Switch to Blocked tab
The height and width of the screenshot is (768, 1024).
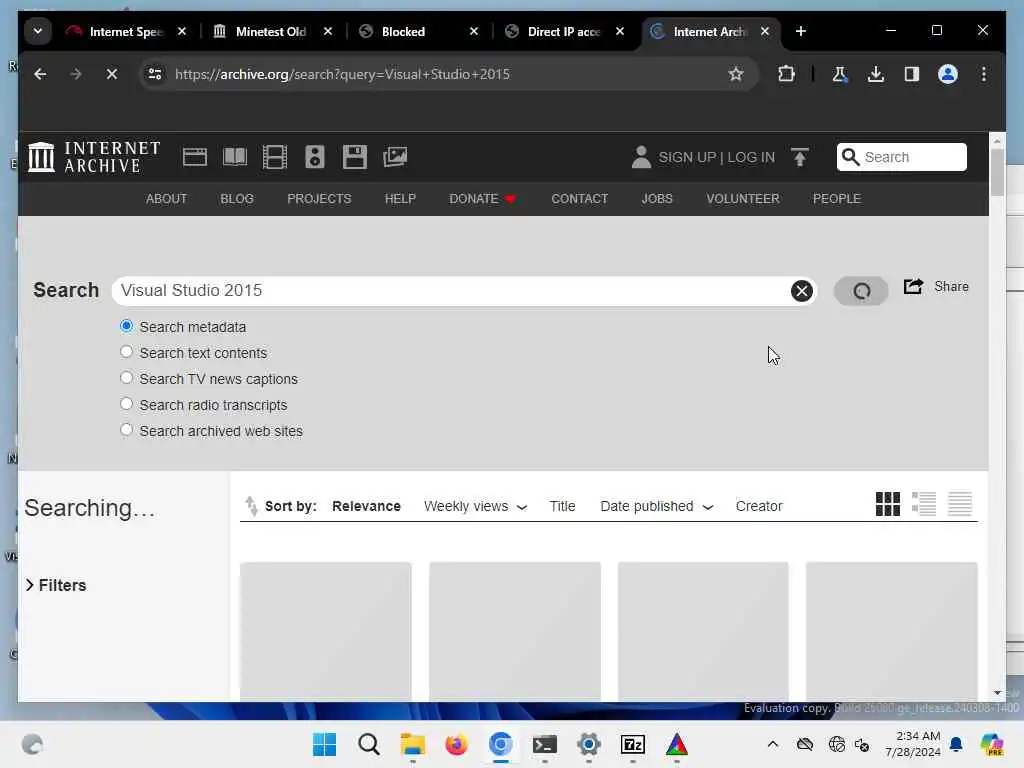[418, 31]
